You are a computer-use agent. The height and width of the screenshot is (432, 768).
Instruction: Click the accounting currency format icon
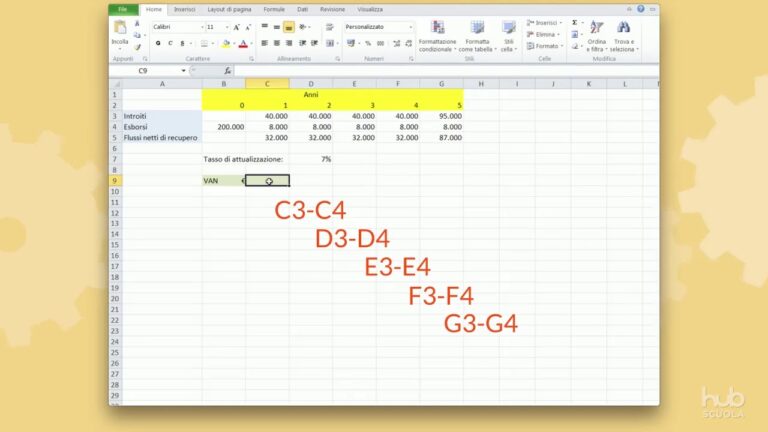pos(351,44)
